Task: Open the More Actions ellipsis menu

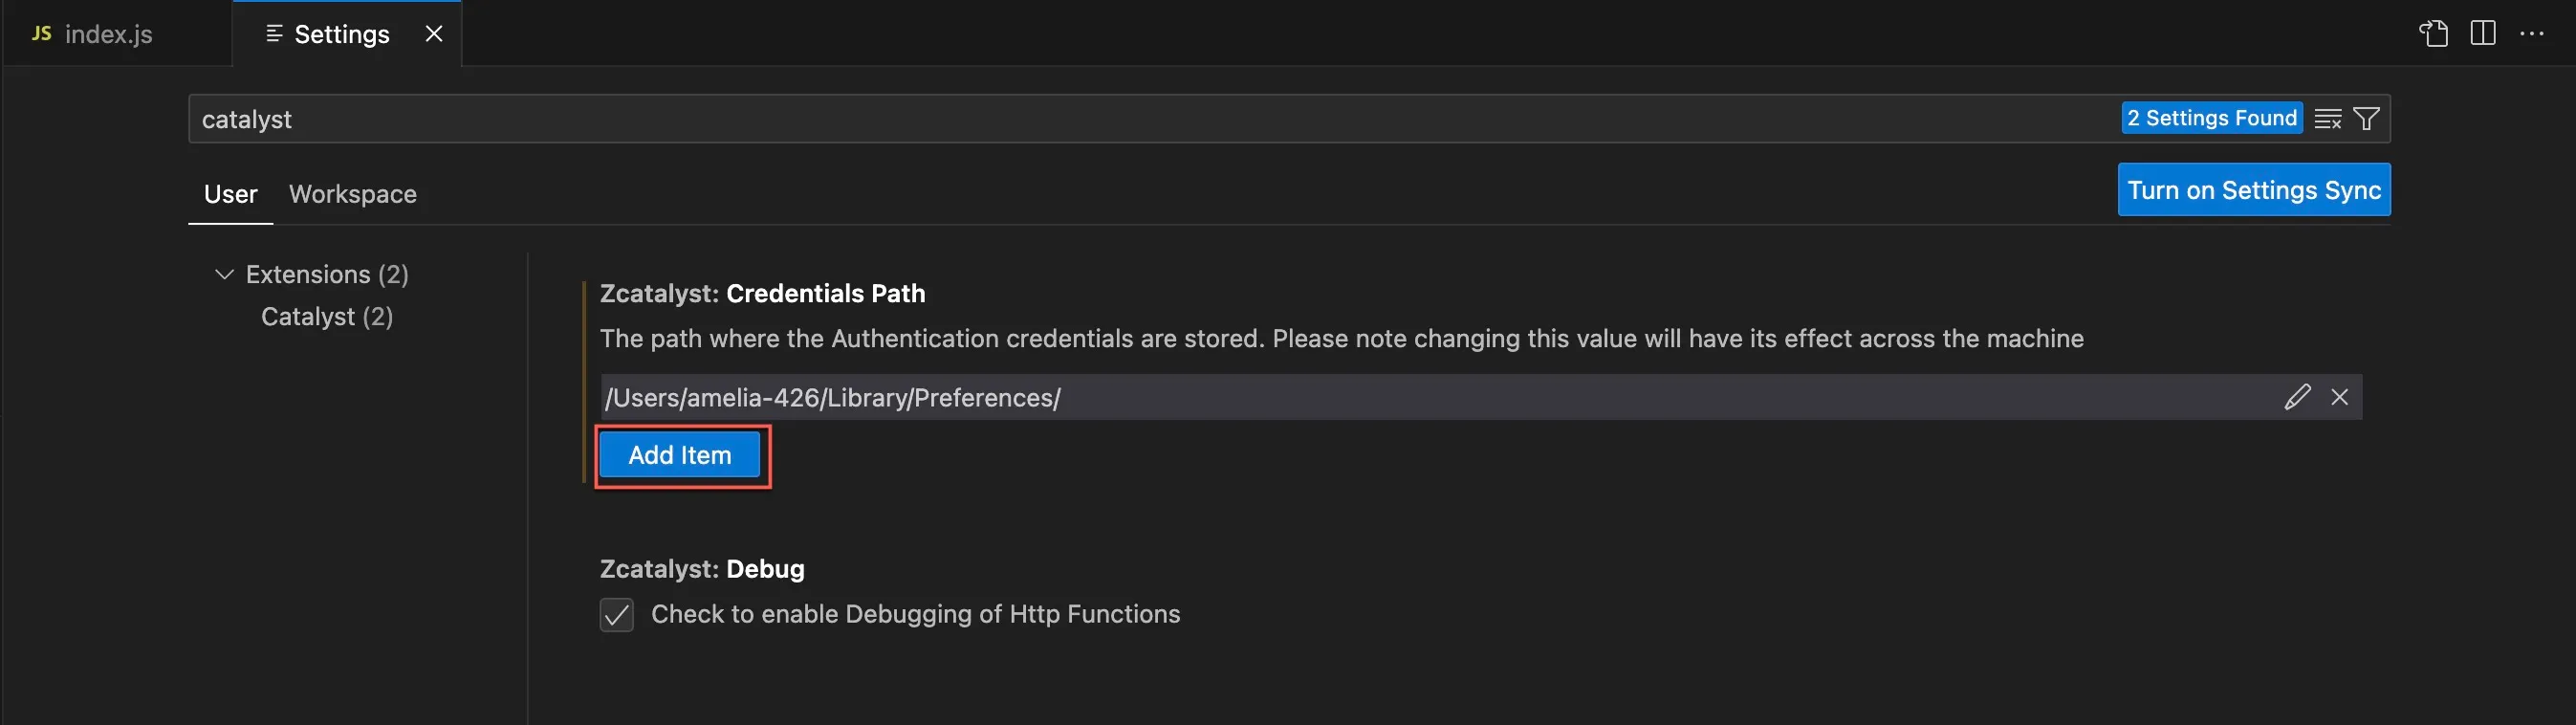Action: [x=2531, y=33]
